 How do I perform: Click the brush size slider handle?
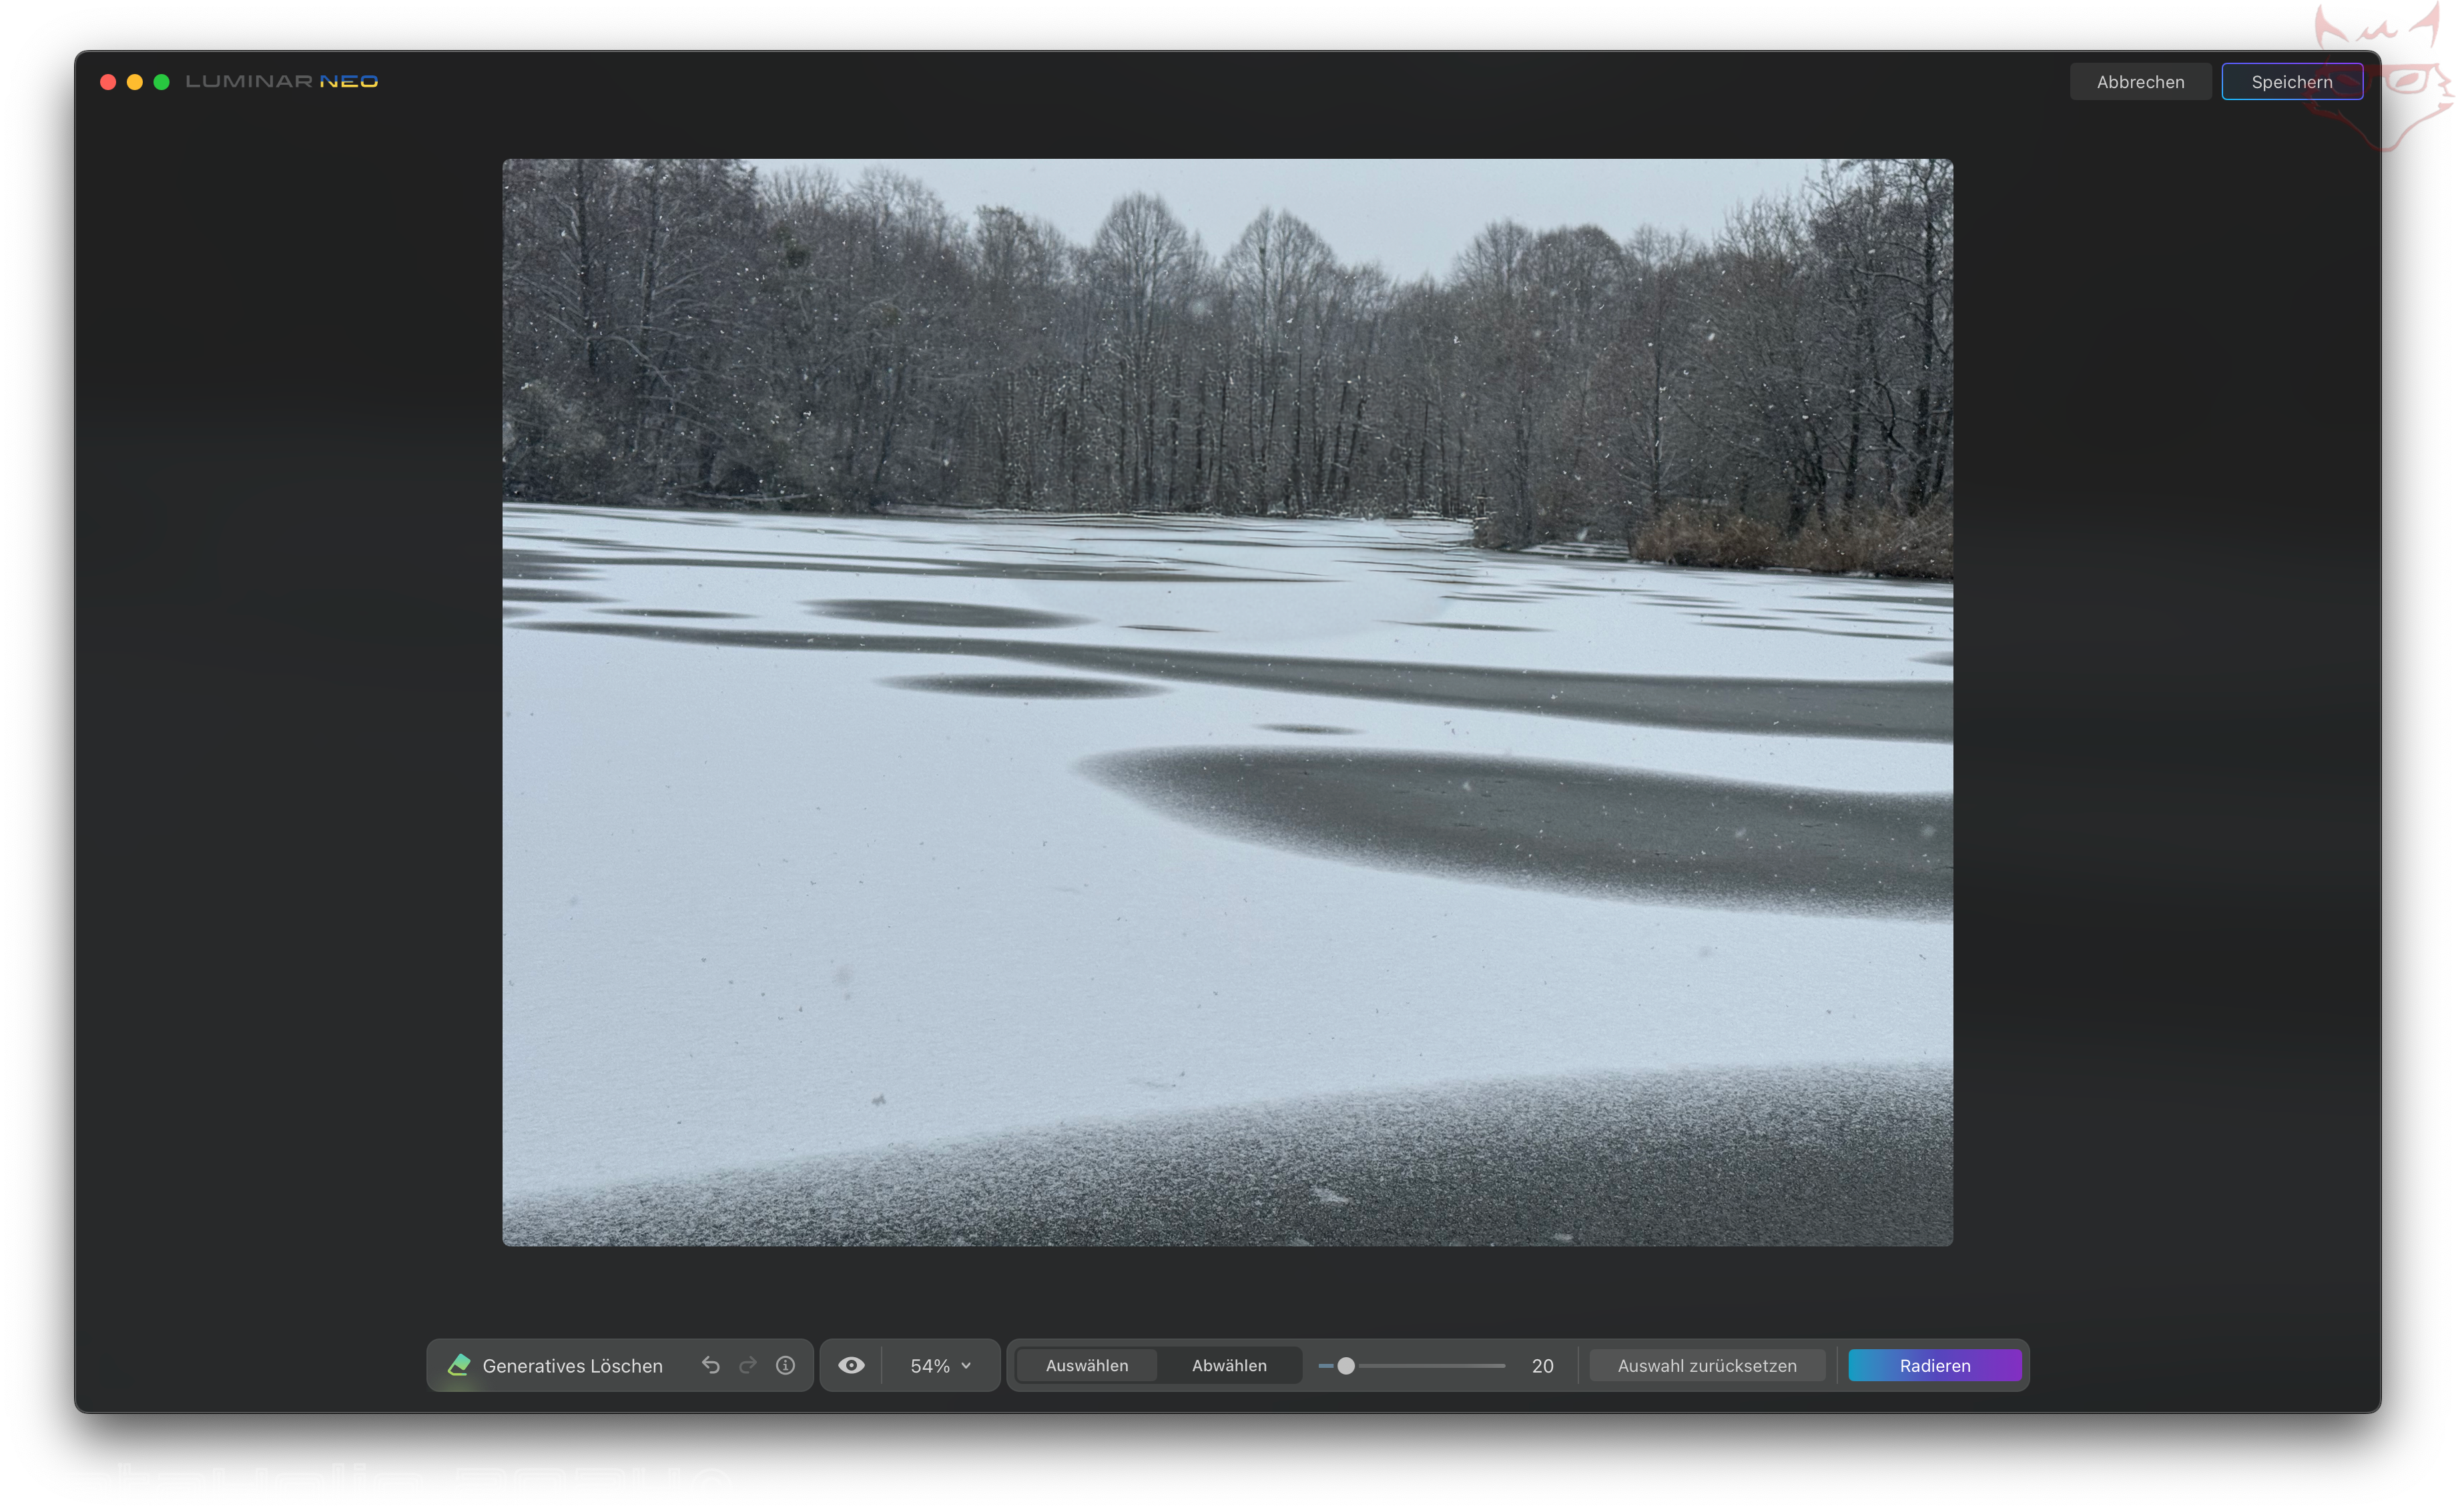[1346, 1365]
